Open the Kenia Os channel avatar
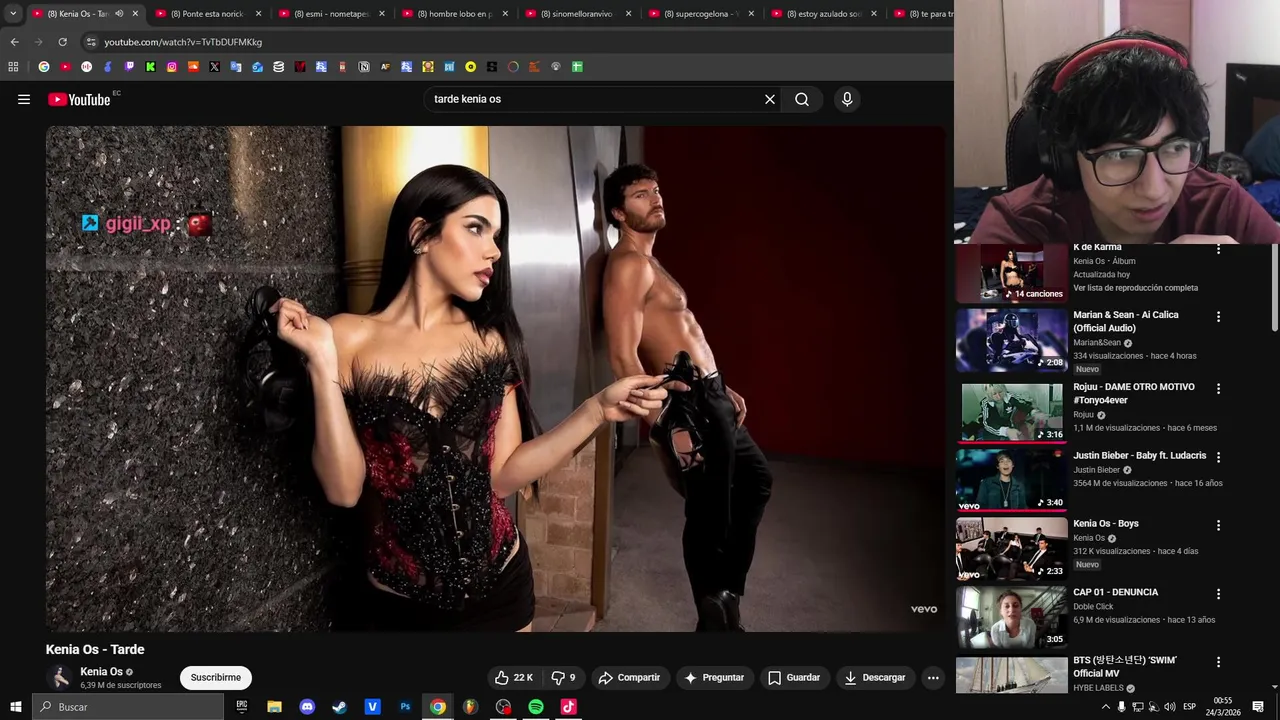 [60, 677]
